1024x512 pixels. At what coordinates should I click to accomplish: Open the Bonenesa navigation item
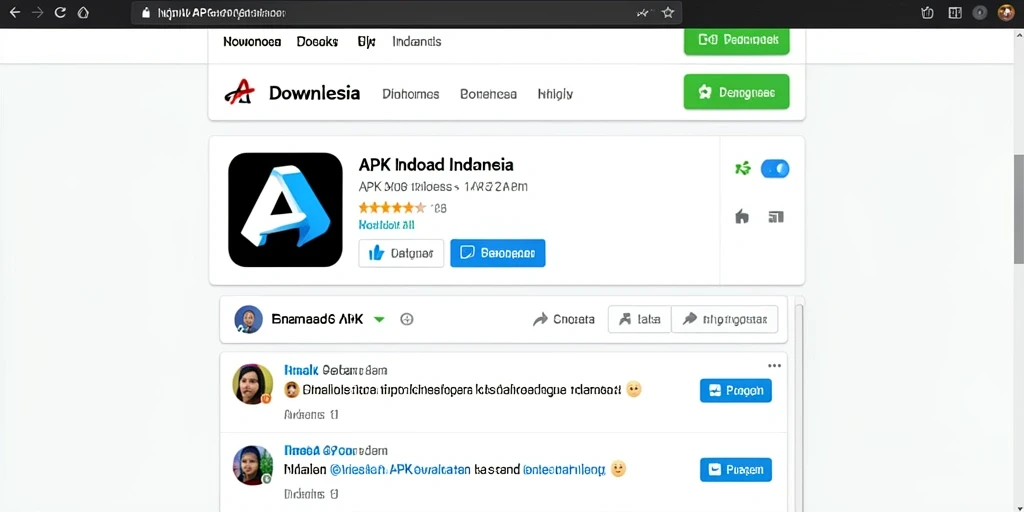[x=488, y=94]
